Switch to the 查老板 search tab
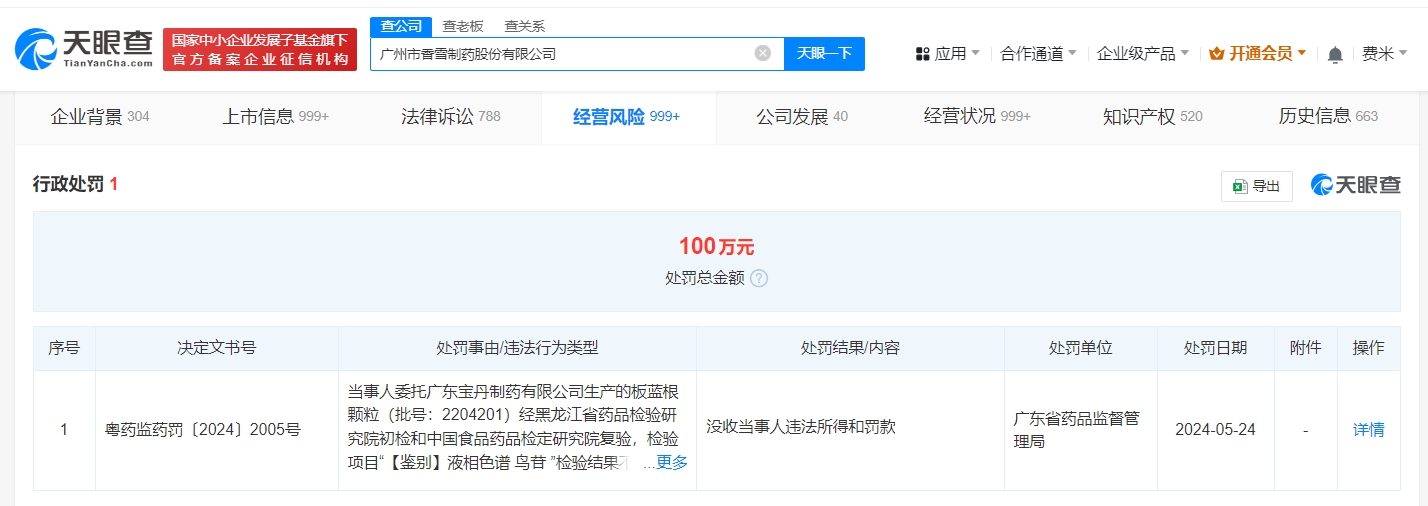Screen dimensions: 1428x506 coord(463,26)
